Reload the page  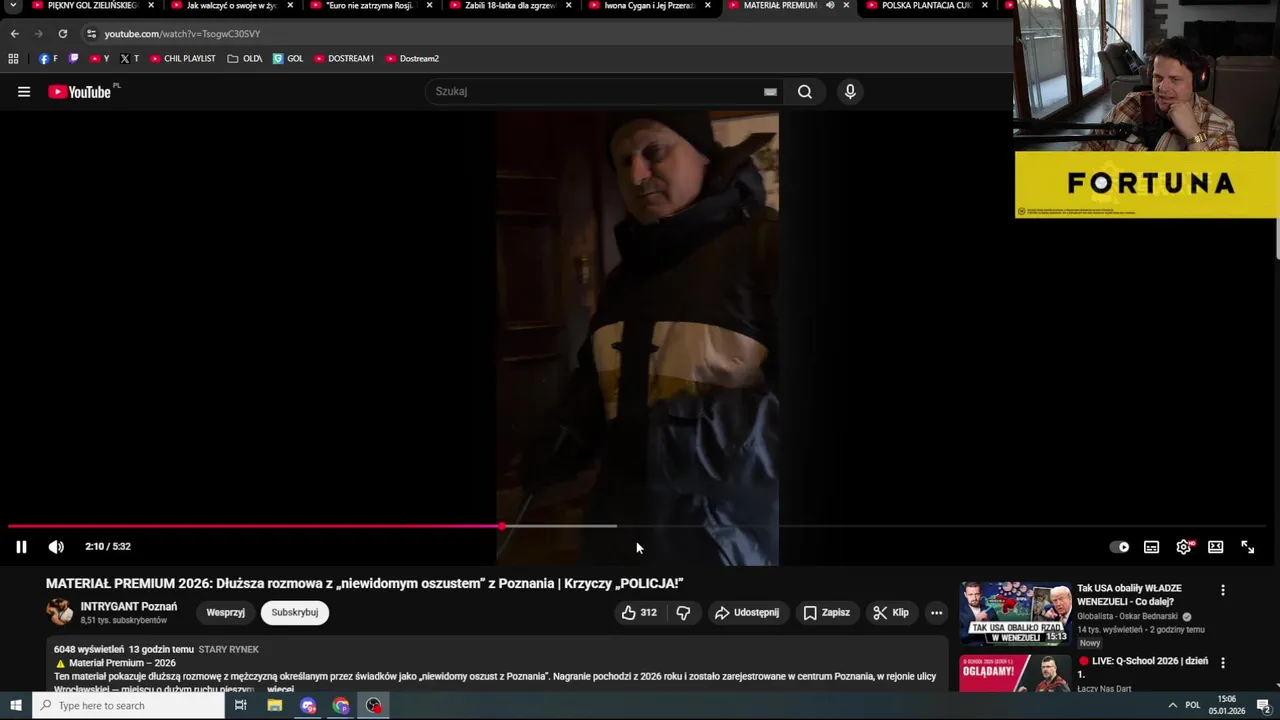pyautogui.click(x=62, y=34)
